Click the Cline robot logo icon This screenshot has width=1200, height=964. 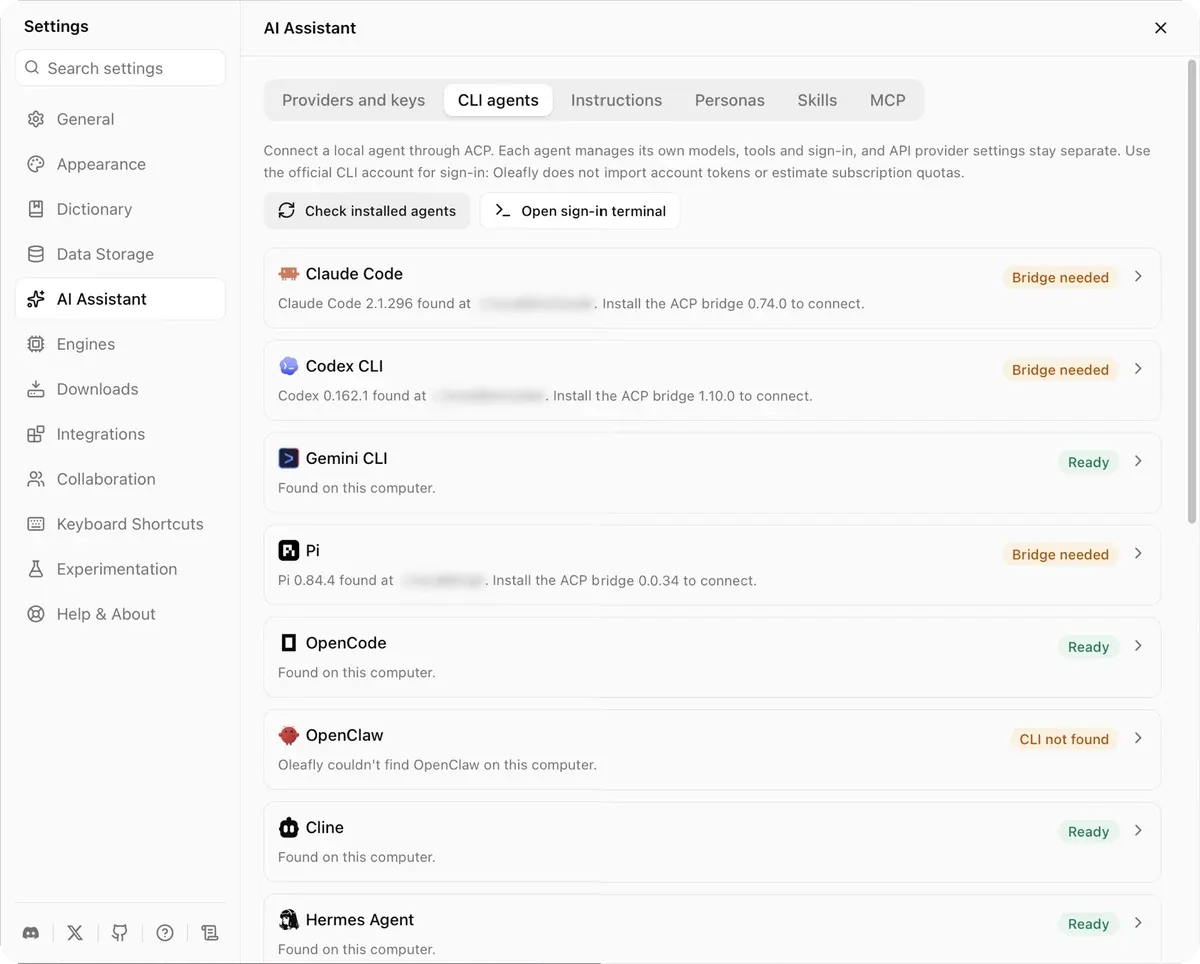tap(289, 828)
